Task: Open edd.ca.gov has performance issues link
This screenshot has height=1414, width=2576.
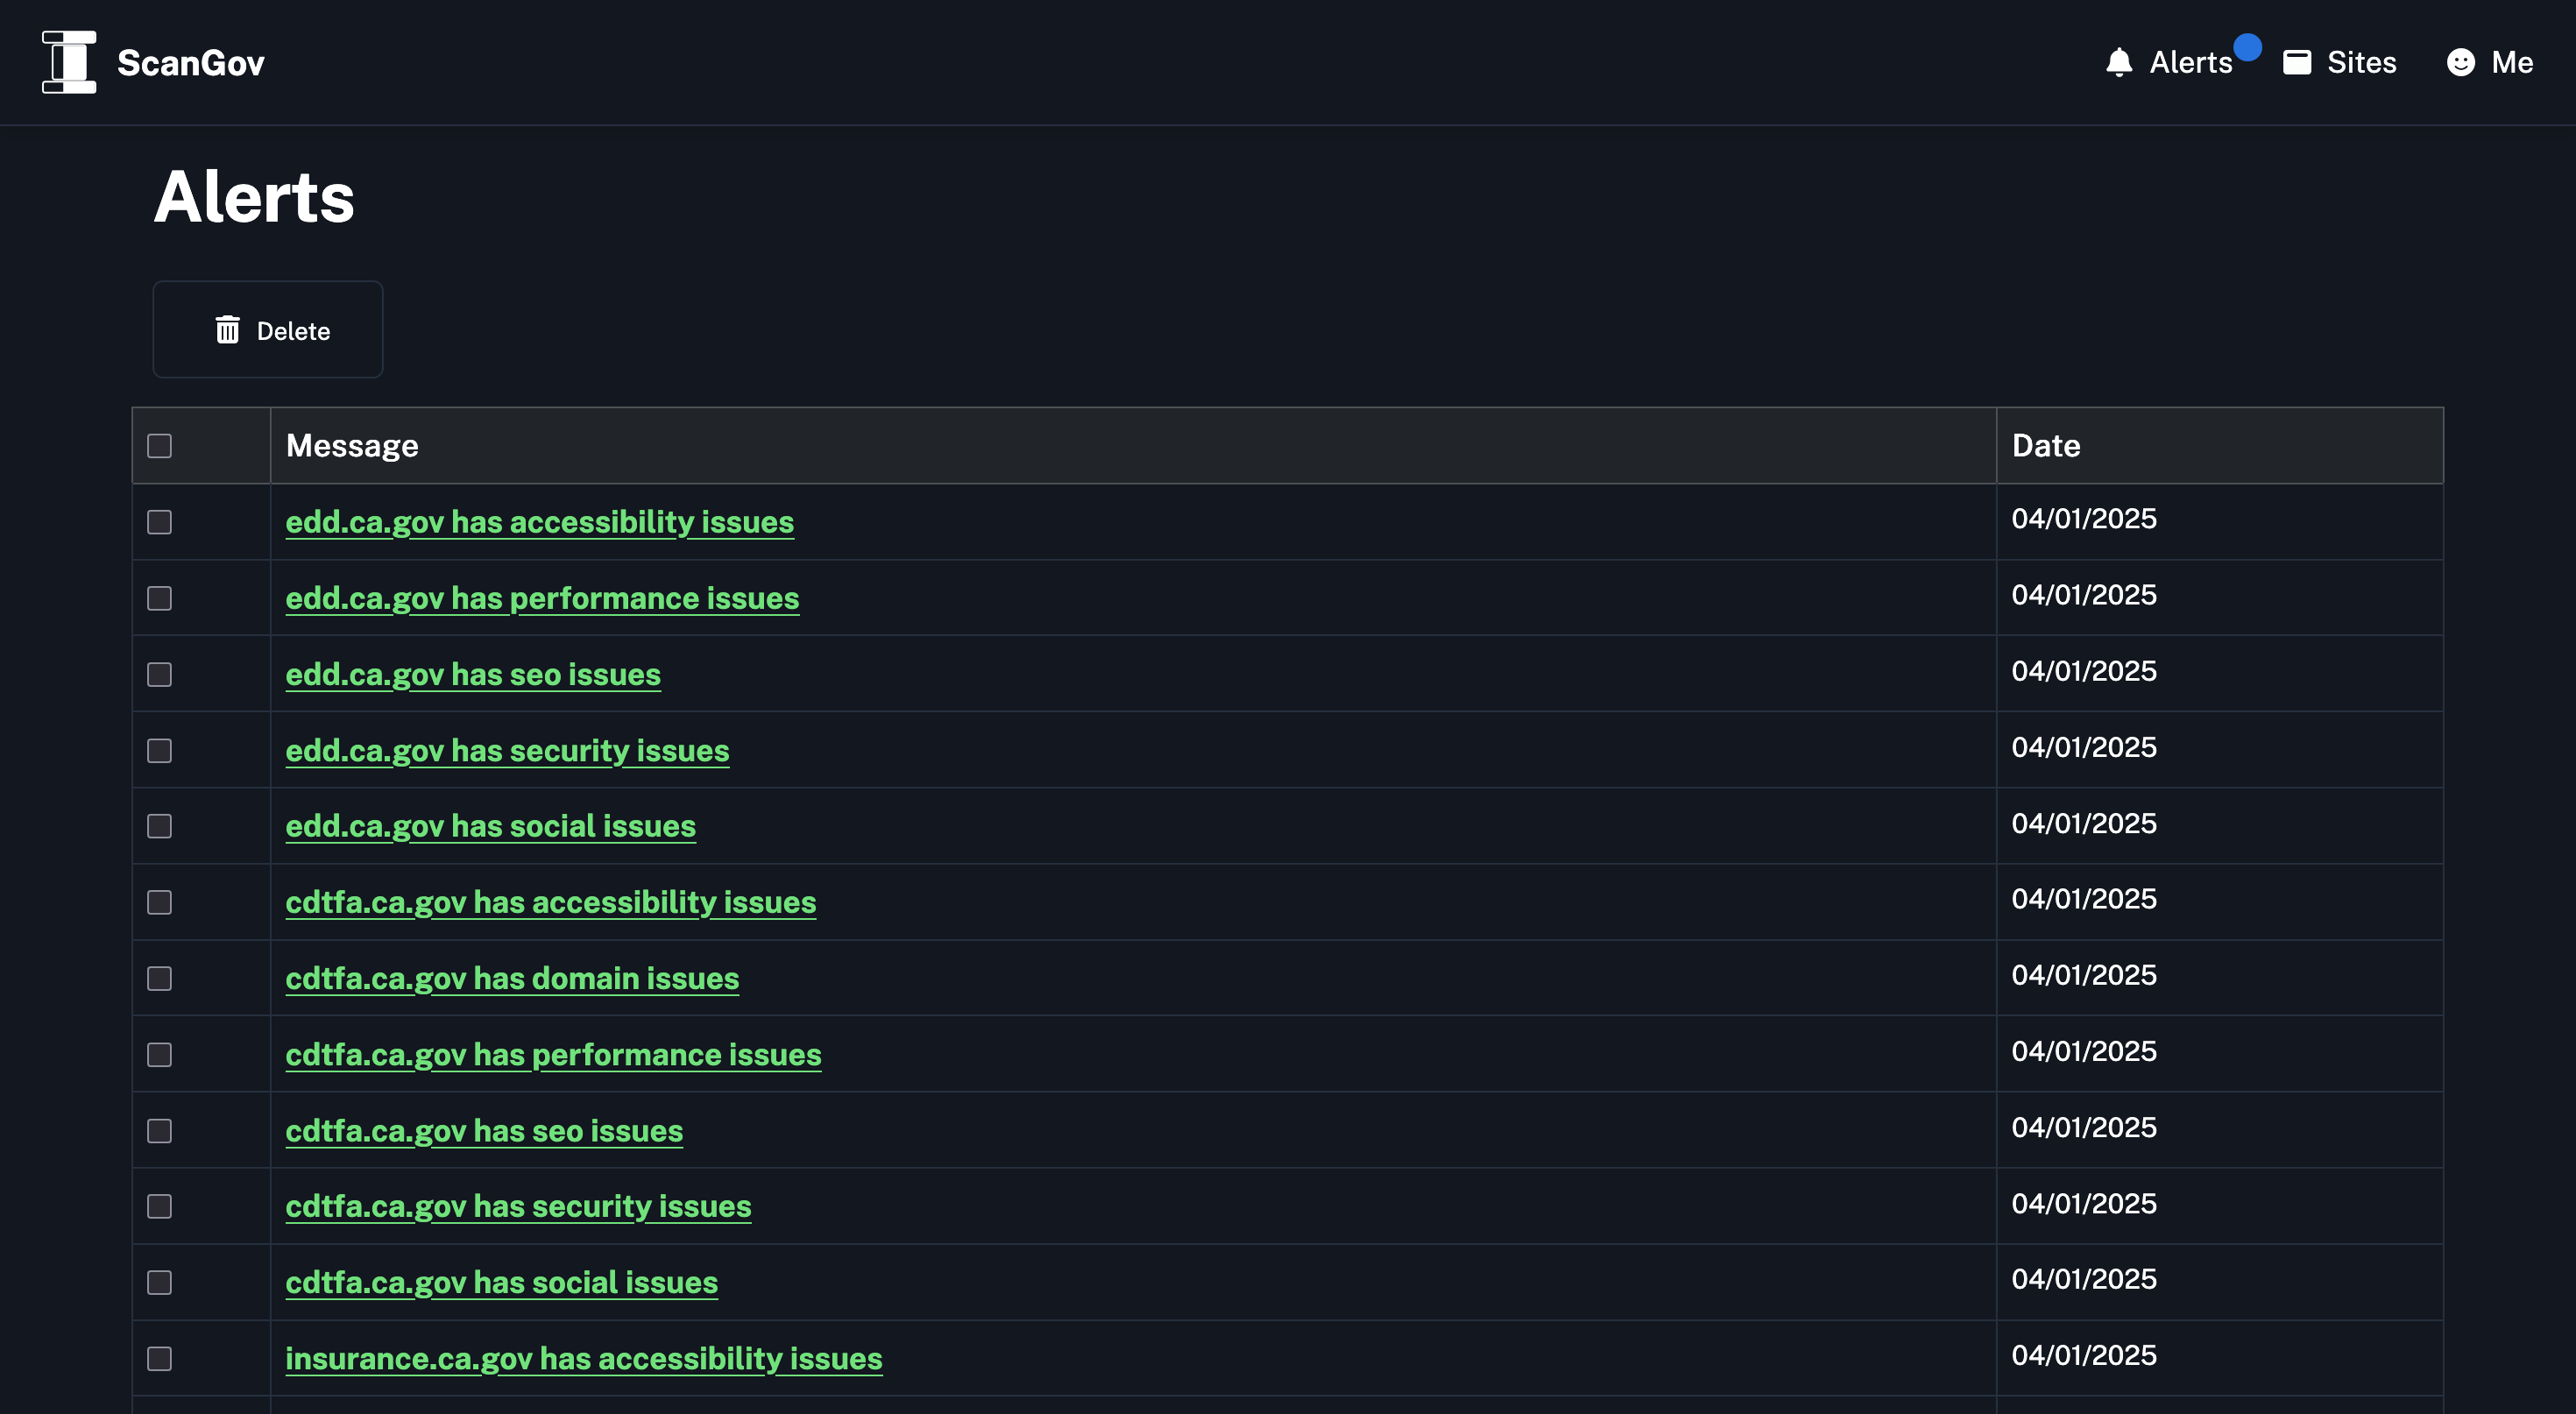Action: click(542, 598)
